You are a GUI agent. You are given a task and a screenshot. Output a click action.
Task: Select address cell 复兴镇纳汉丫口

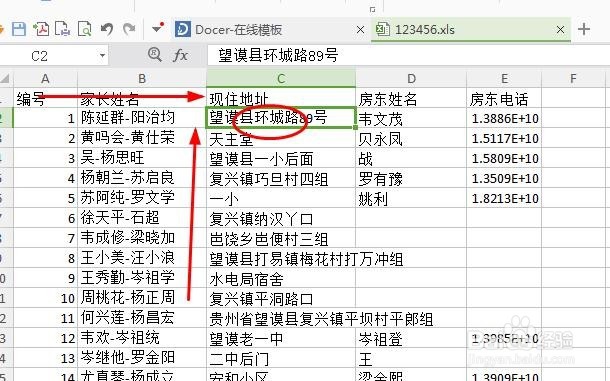(281, 219)
